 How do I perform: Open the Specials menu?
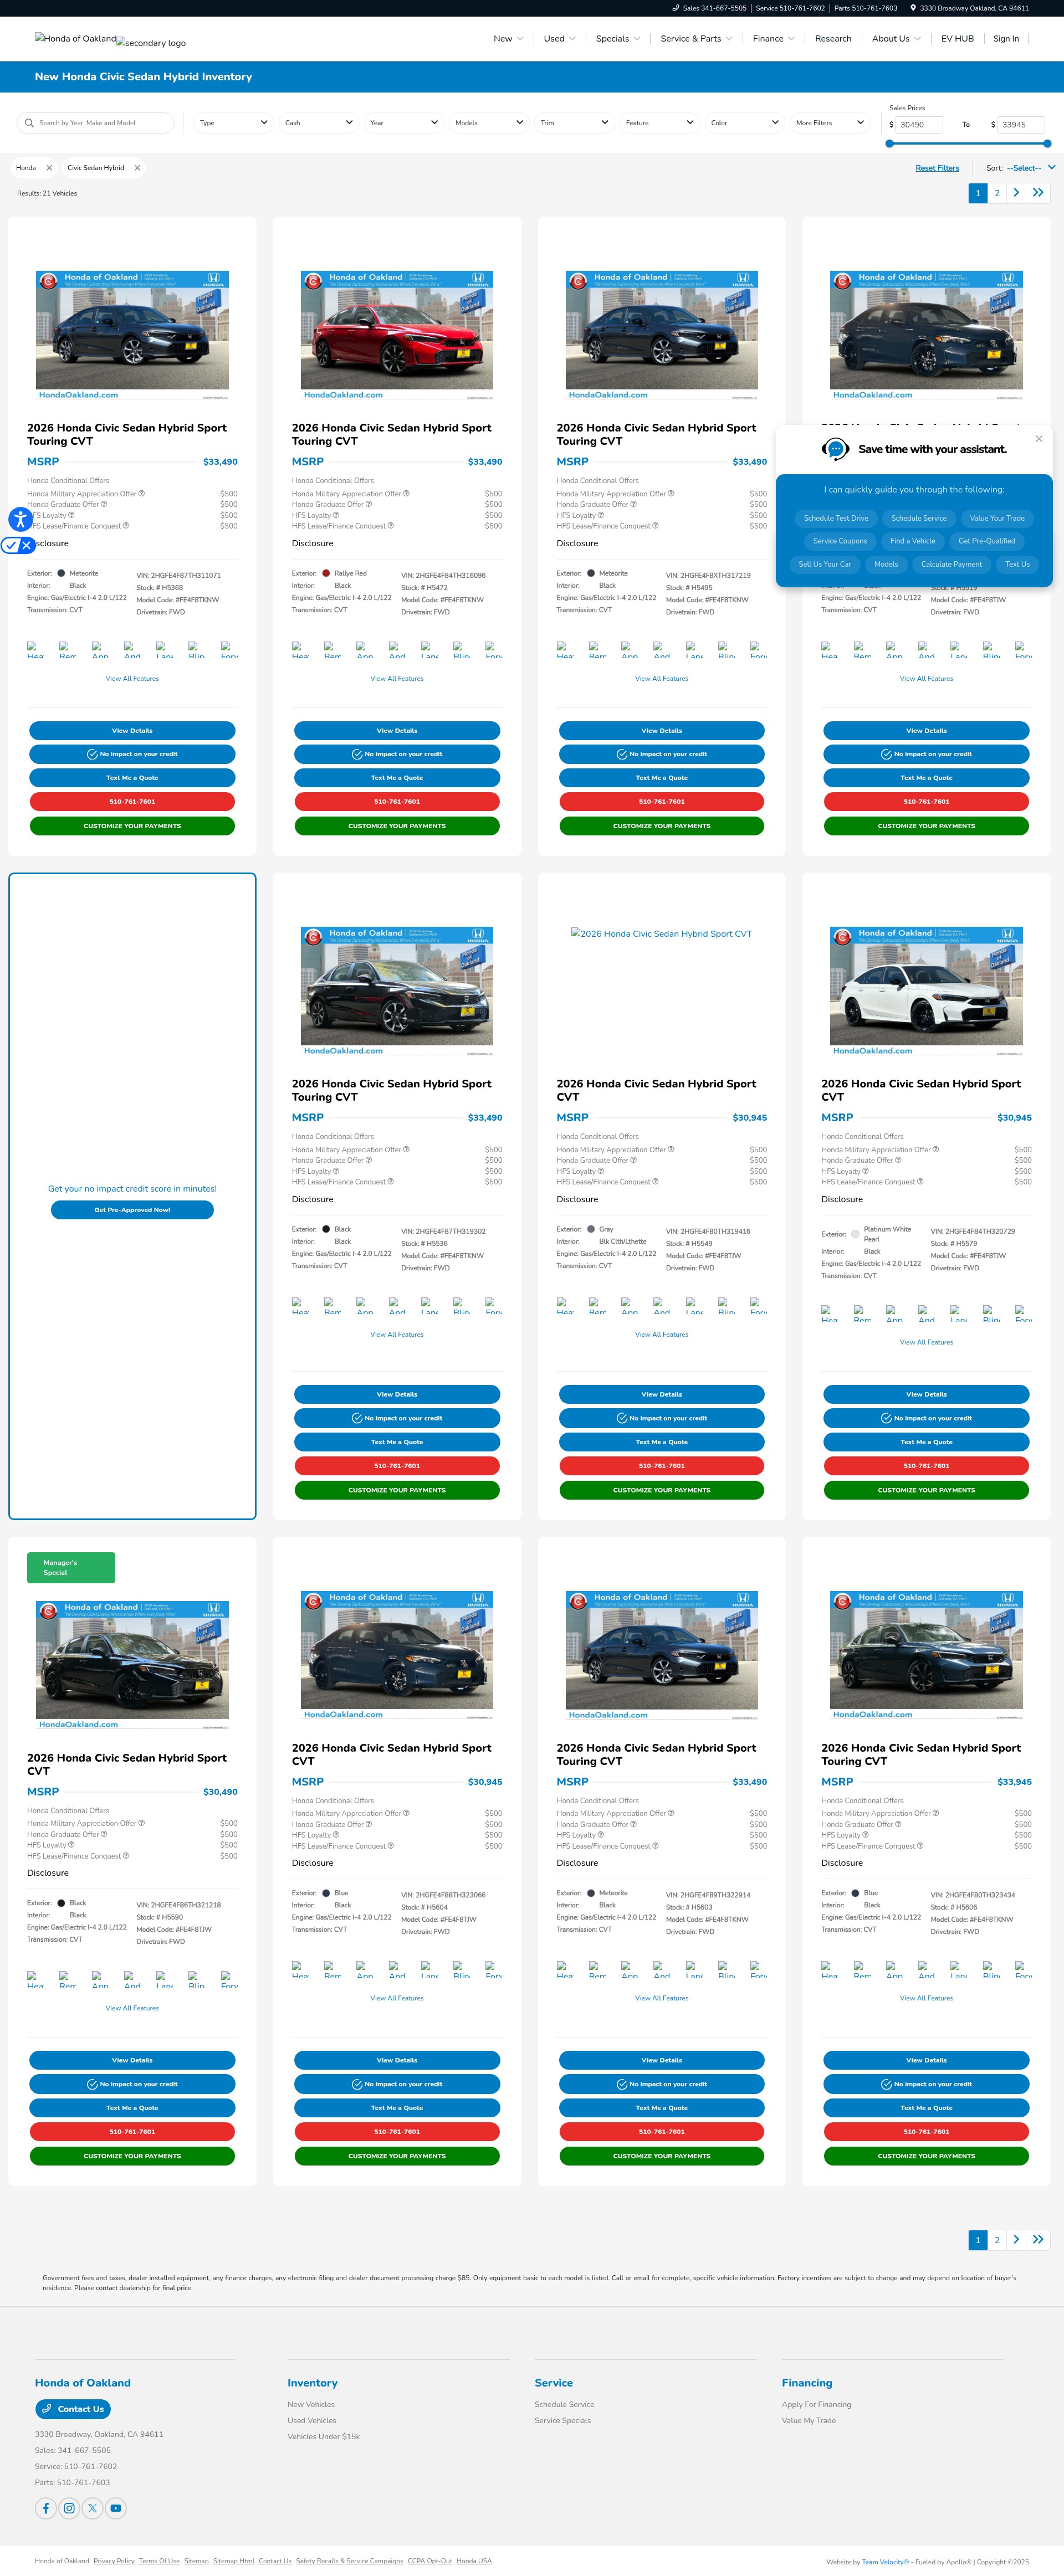click(x=618, y=39)
